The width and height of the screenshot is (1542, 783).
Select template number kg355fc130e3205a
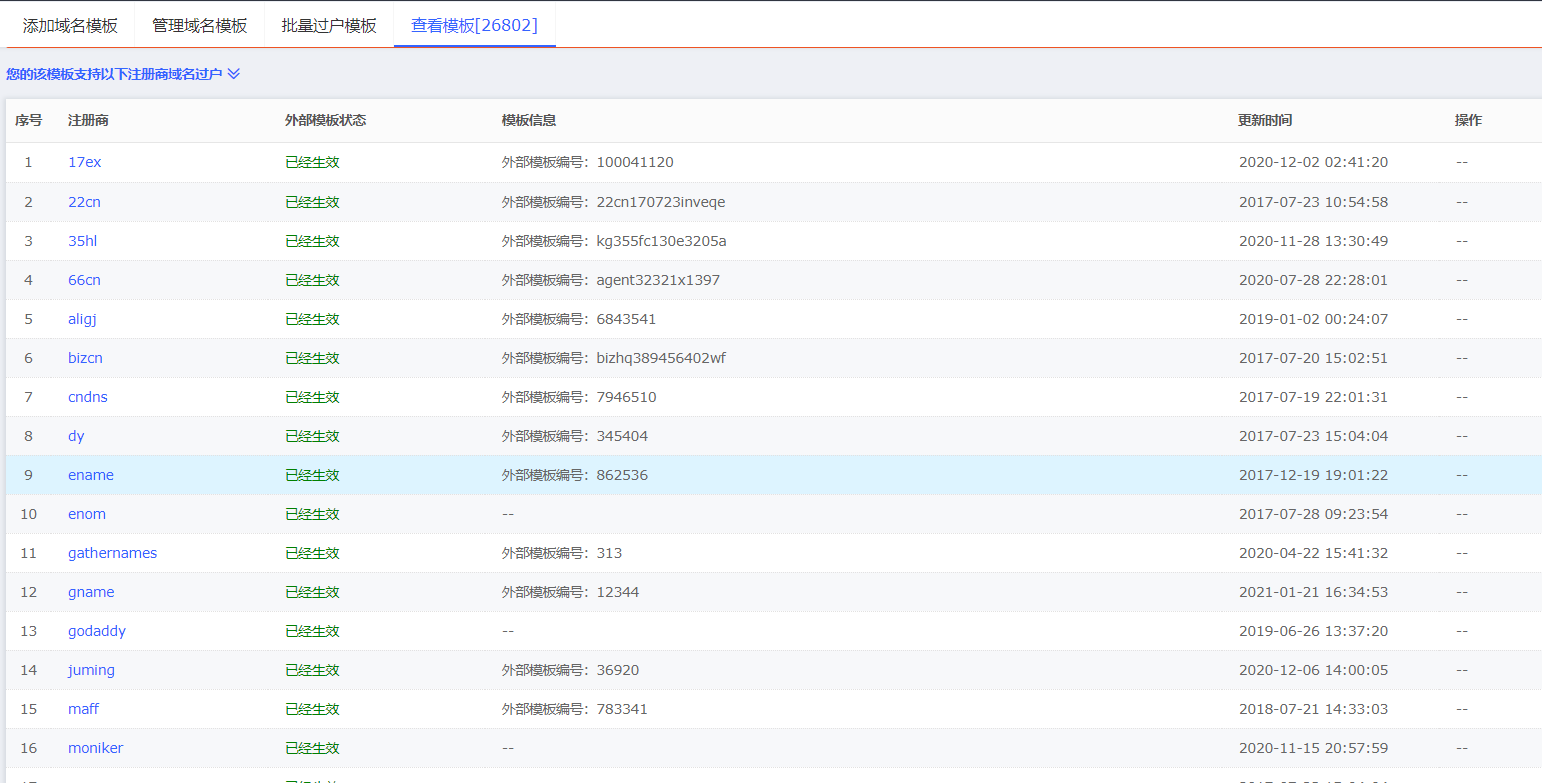click(661, 241)
